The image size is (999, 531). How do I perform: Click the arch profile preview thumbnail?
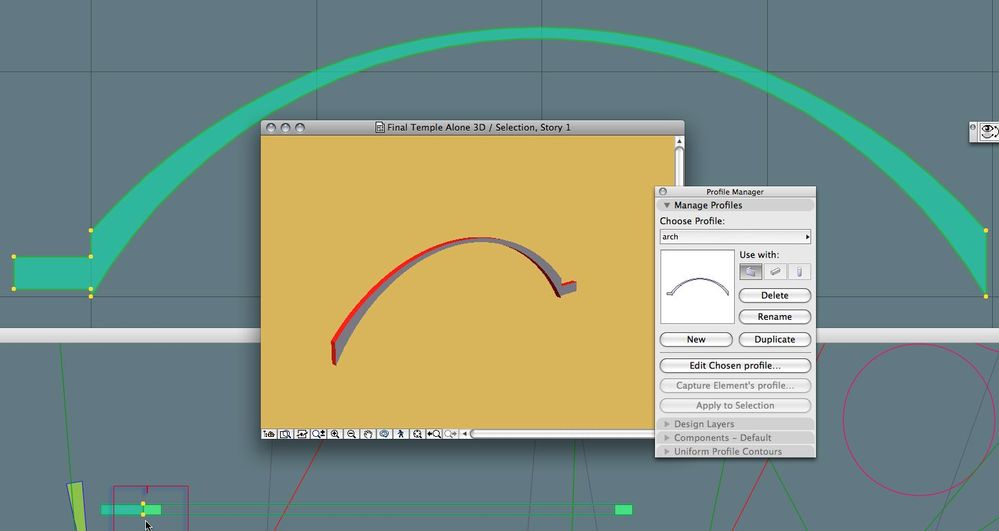pyautogui.click(x=698, y=286)
